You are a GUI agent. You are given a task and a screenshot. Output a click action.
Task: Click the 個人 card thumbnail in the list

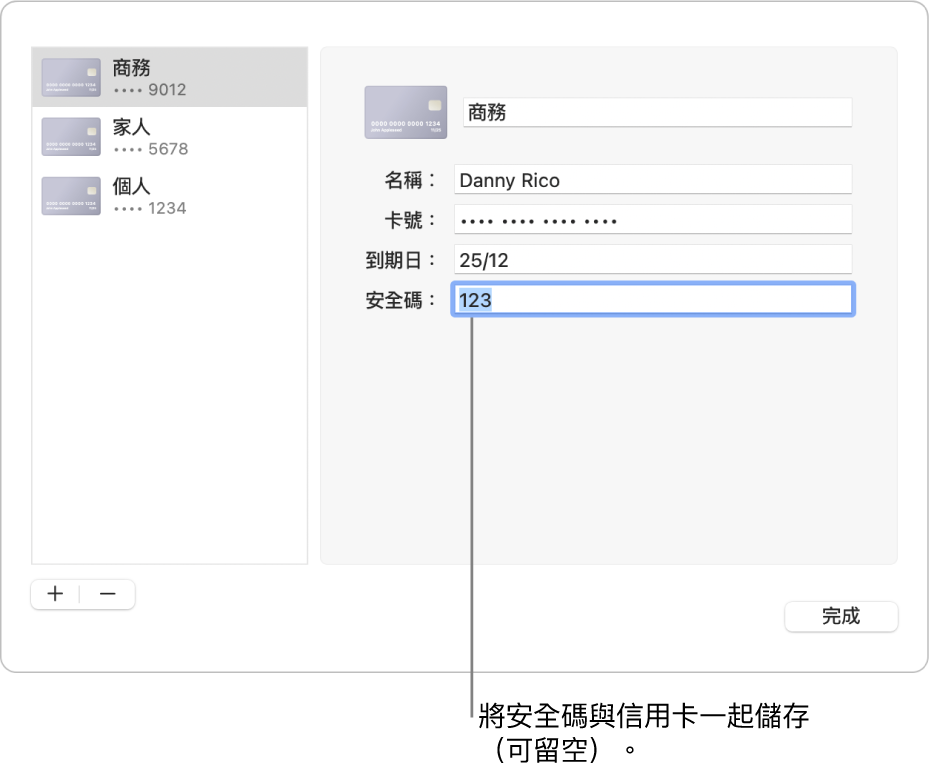coord(71,196)
